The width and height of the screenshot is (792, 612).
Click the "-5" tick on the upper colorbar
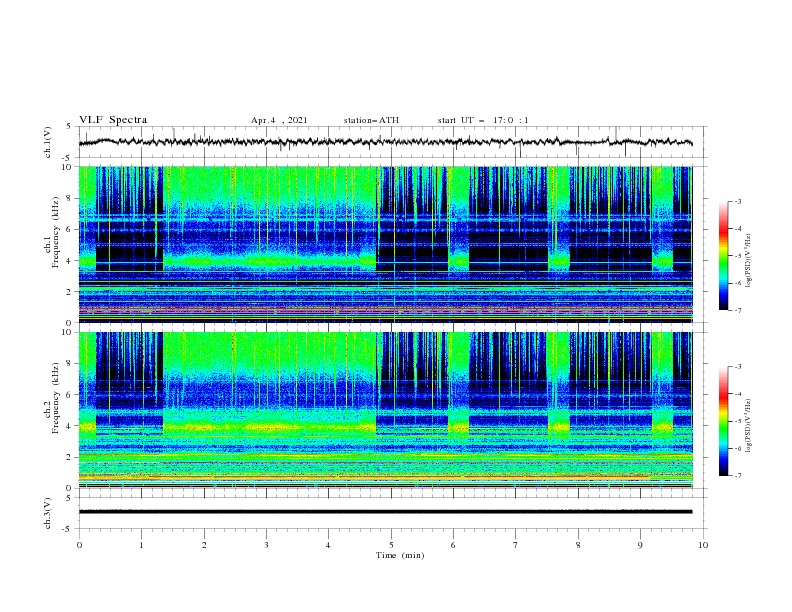point(737,256)
